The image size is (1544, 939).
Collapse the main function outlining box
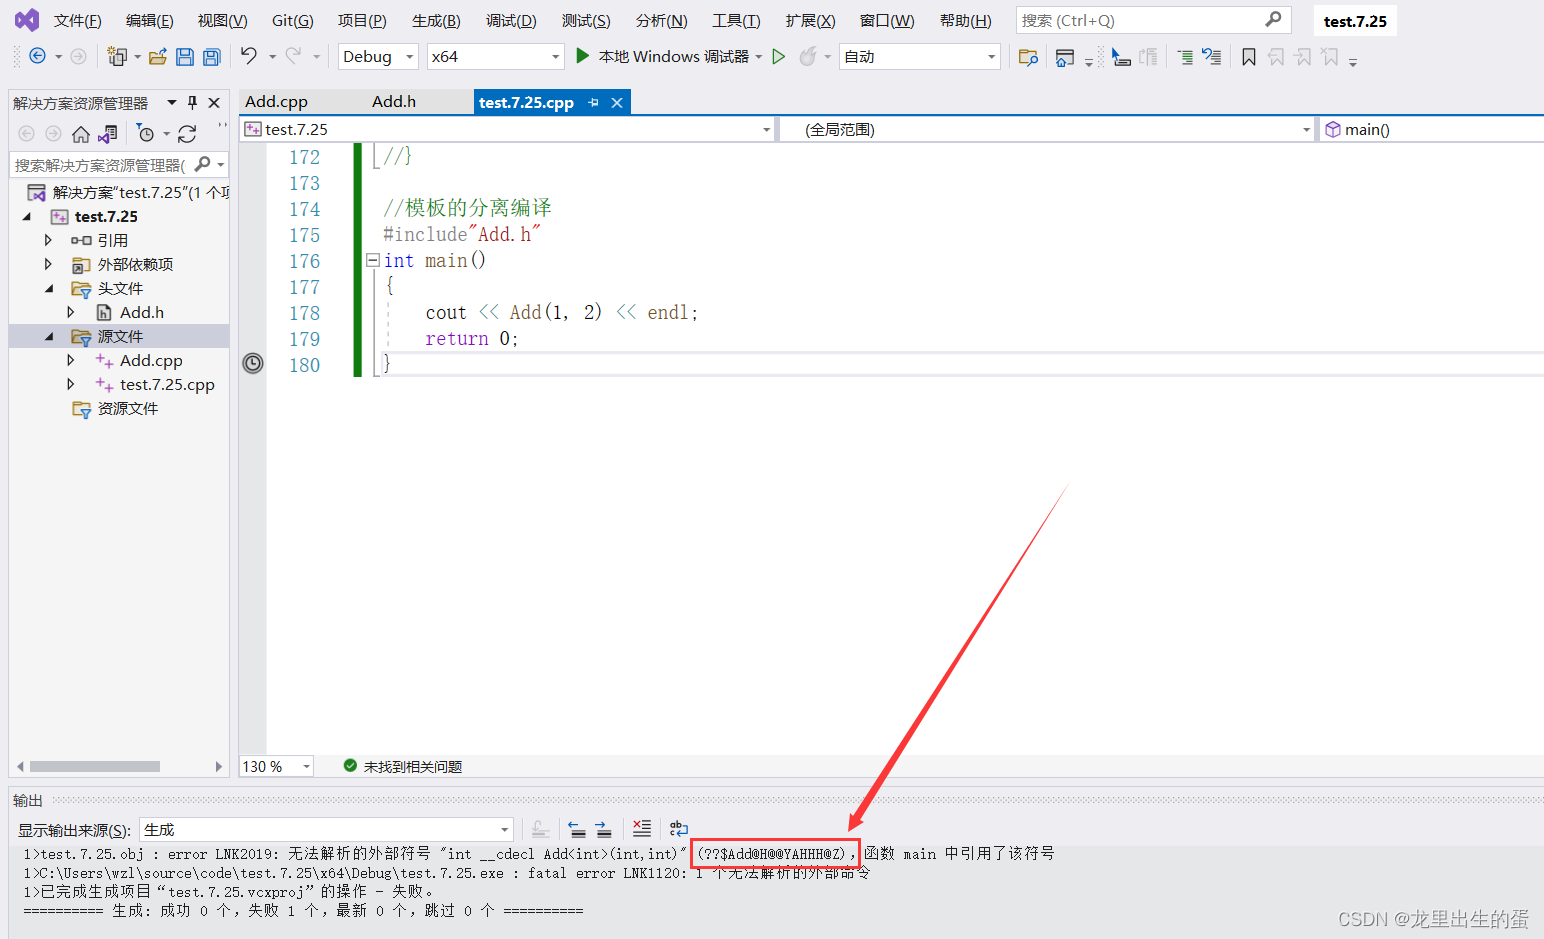point(373,260)
